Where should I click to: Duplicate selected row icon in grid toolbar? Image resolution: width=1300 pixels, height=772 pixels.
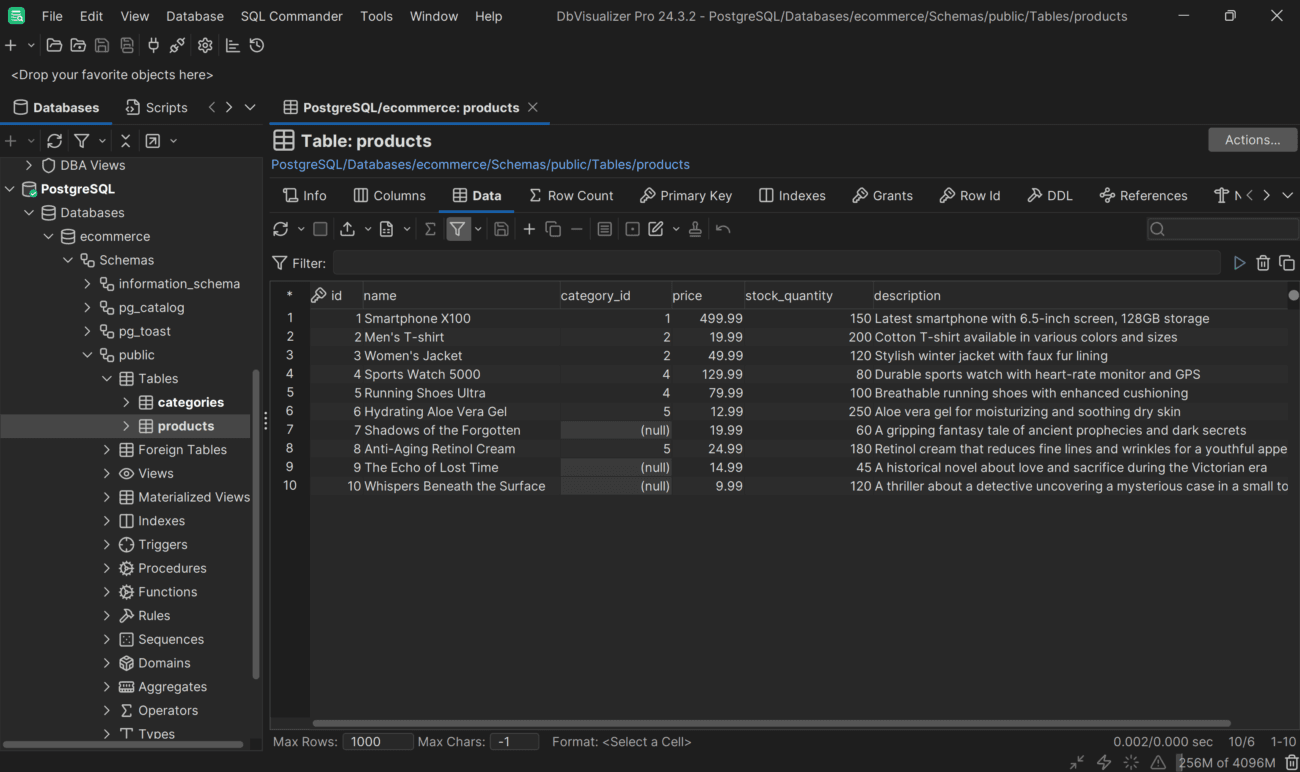coord(553,229)
